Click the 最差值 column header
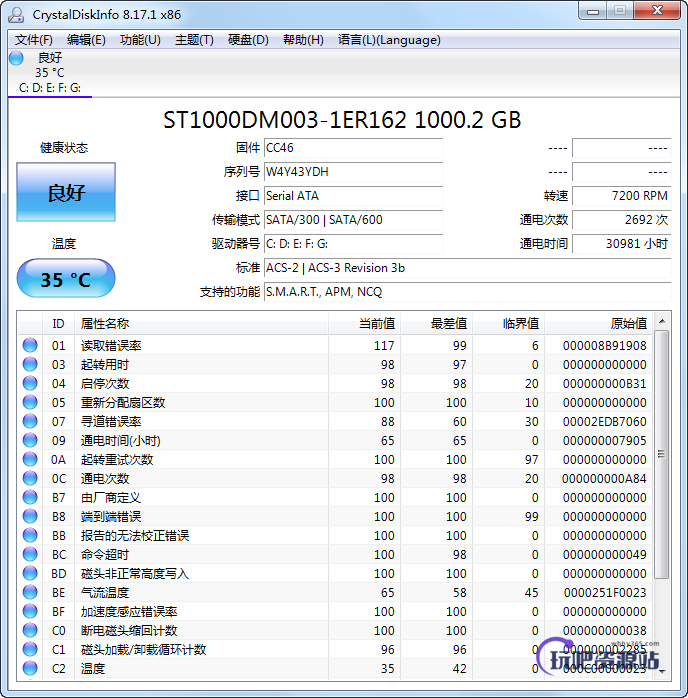Image resolution: width=688 pixels, height=698 pixels. (437, 324)
